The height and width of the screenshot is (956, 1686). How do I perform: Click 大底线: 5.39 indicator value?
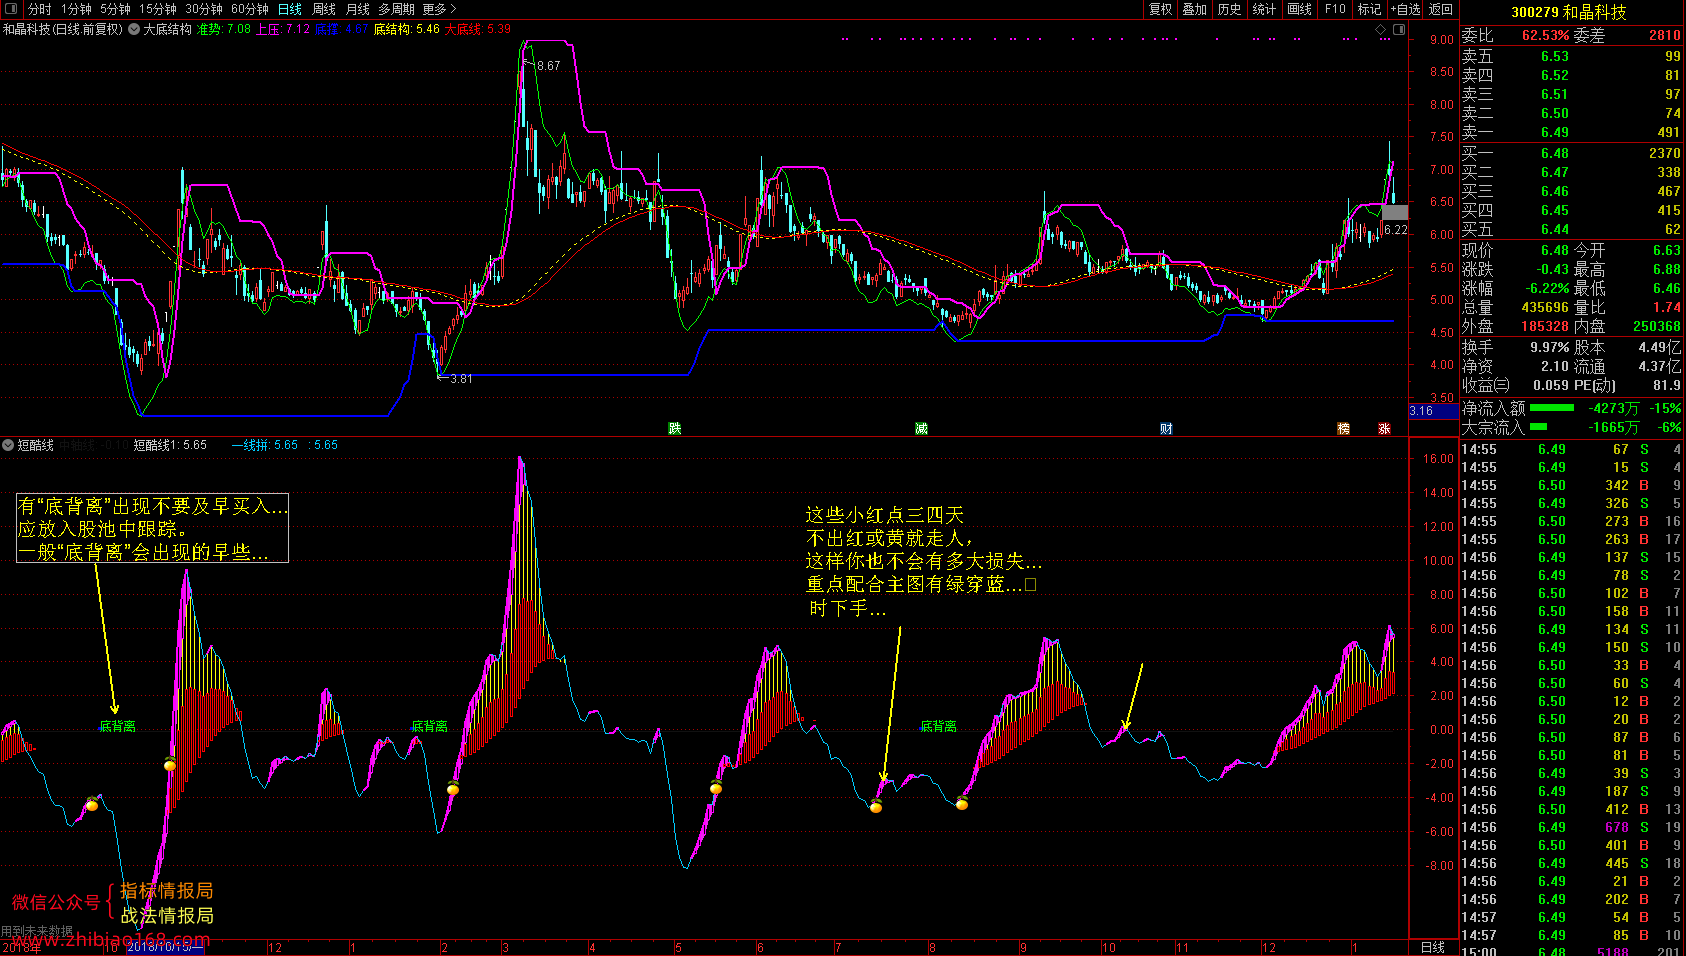478,29
